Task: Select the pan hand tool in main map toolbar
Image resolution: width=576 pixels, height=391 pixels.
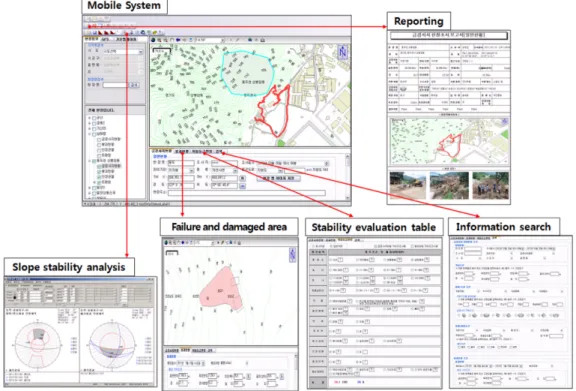Action: click(x=172, y=40)
